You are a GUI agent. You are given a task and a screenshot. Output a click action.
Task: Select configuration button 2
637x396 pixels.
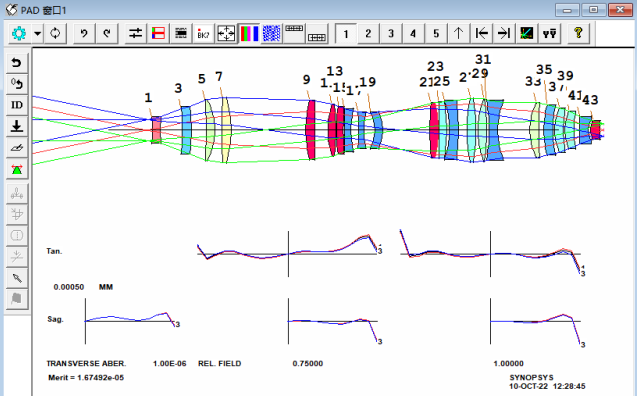click(x=368, y=33)
